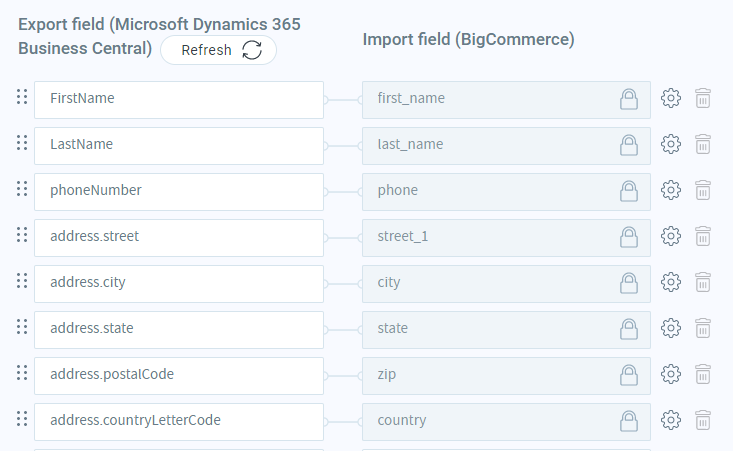Image resolution: width=733 pixels, height=451 pixels.
Task: Grab drag handle of address.city row
Action: [22, 281]
